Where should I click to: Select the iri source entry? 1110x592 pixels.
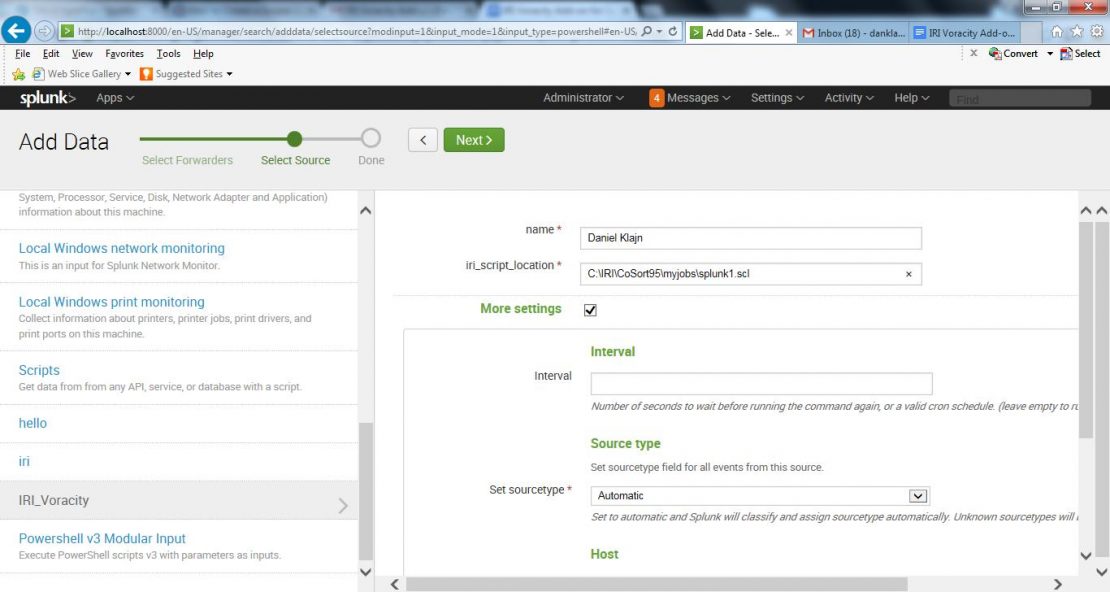(24, 462)
